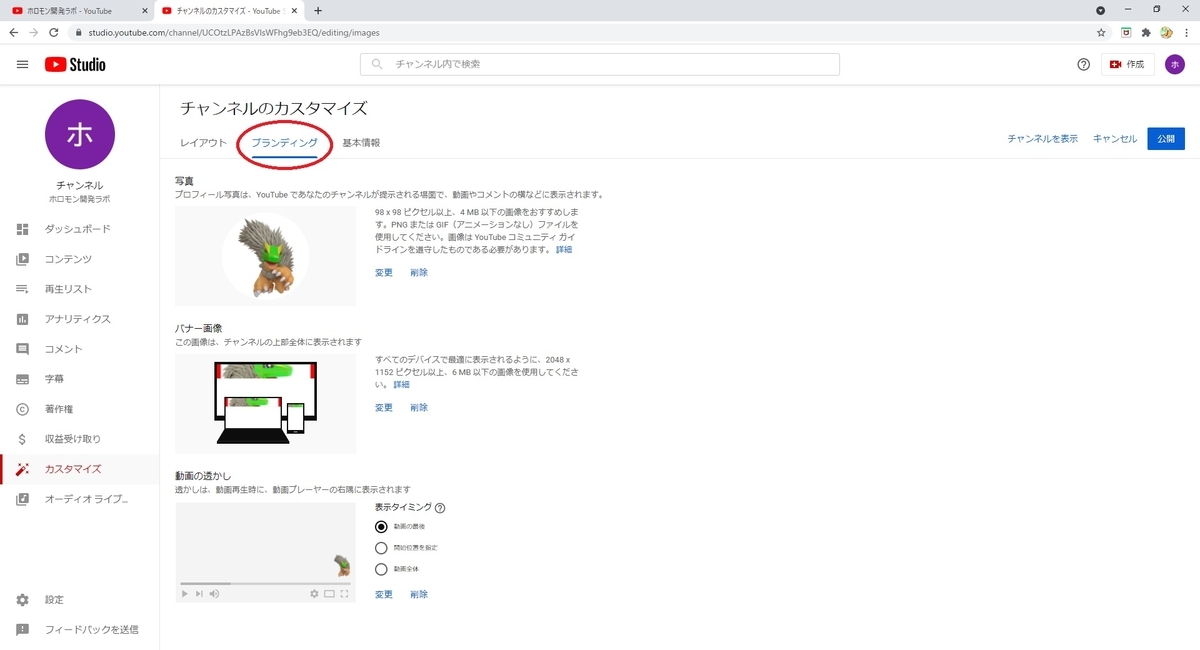Open 詳細 link in banner image description
Image resolution: width=1200 pixels, height=650 pixels.
pos(401,384)
